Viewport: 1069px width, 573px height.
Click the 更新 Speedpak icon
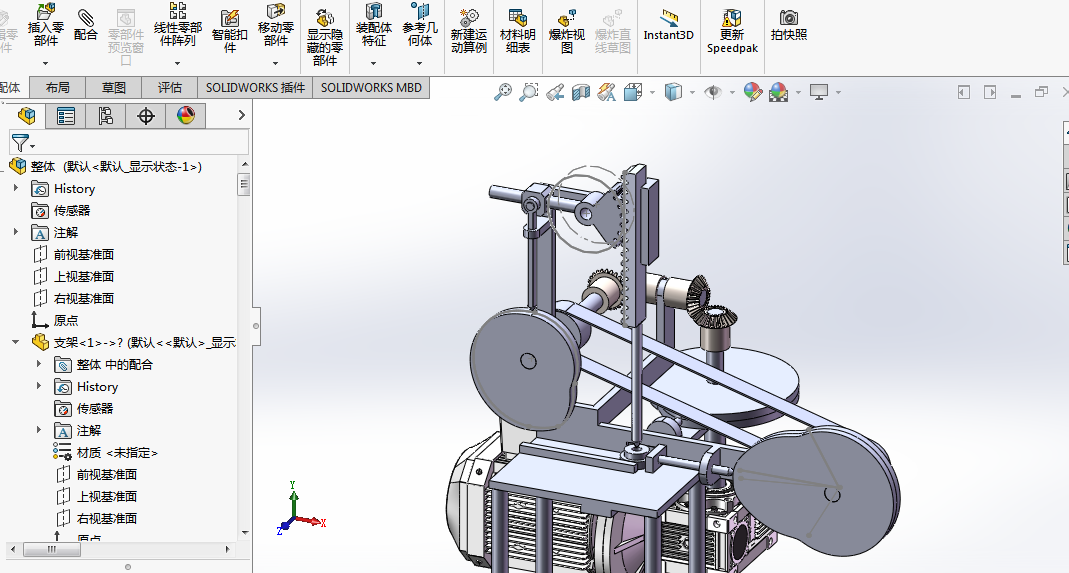732,30
